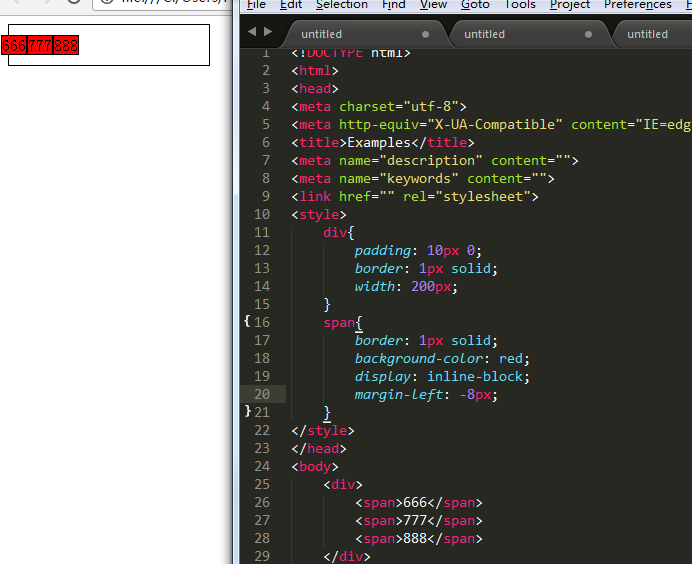Image resolution: width=692 pixels, height=564 pixels.
Task: Click the div selector on line 11
Action: tap(335, 233)
